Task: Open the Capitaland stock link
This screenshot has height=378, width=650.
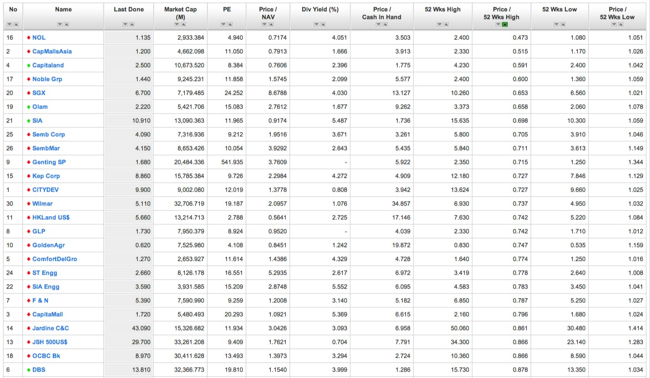Action: 48,65
